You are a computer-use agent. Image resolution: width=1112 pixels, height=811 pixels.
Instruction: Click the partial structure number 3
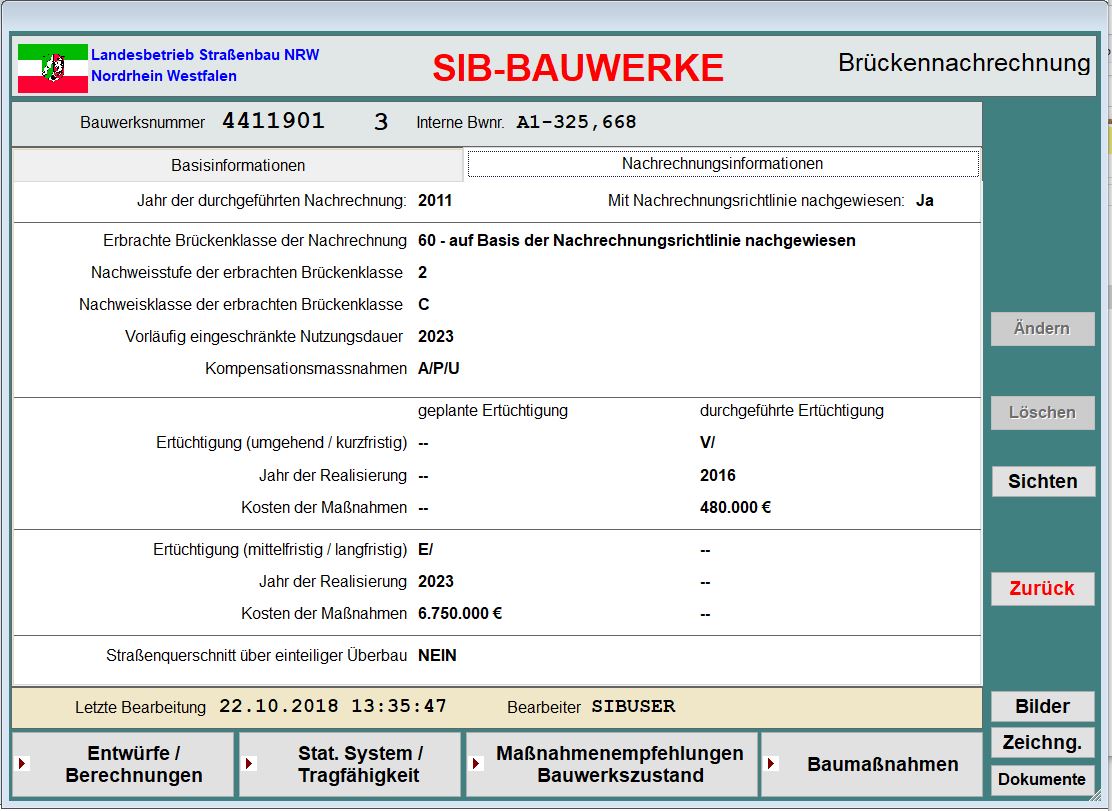tap(381, 122)
